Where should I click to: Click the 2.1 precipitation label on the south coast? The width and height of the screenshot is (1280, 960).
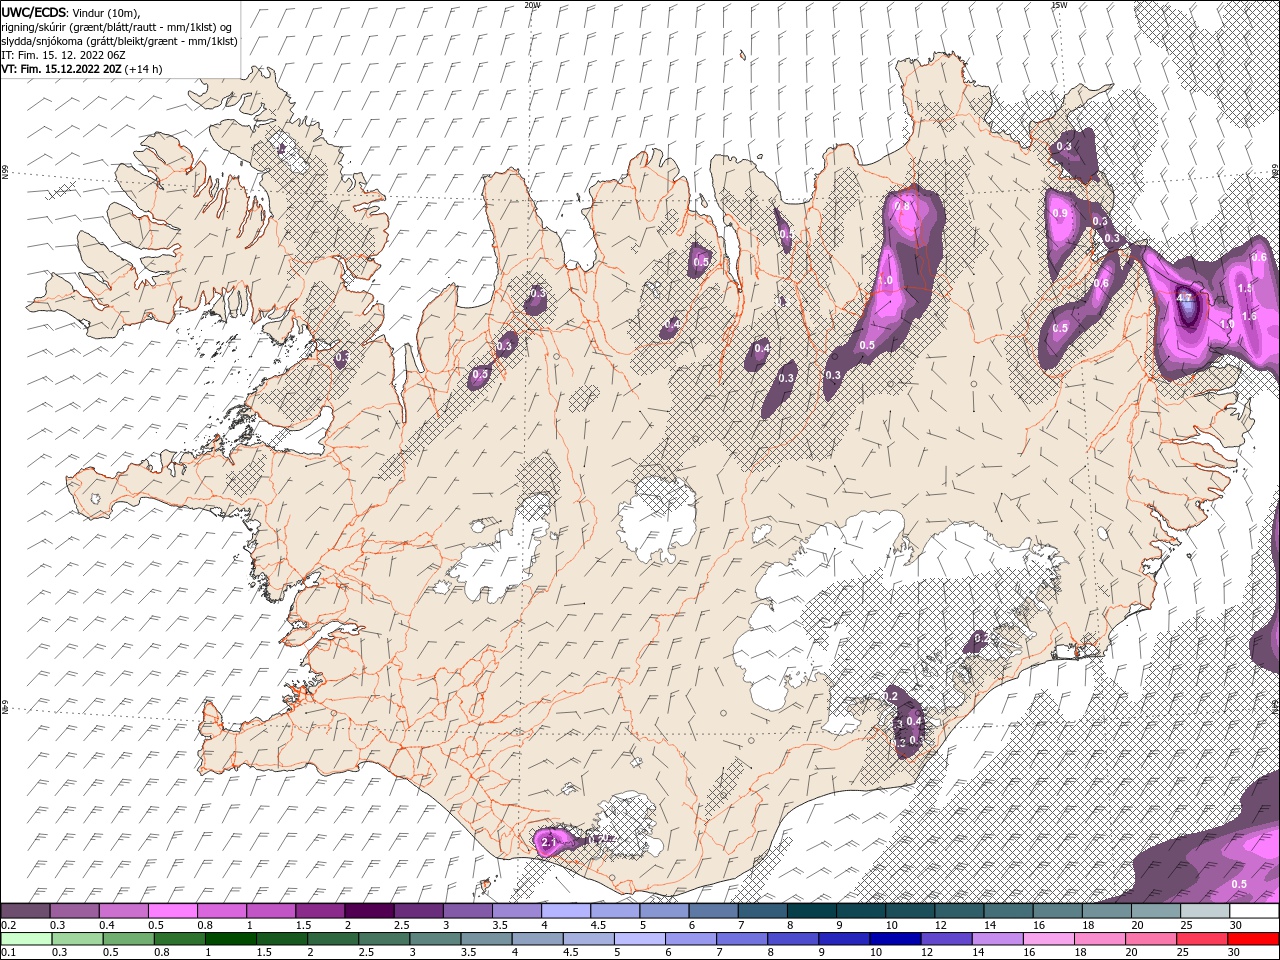click(548, 844)
